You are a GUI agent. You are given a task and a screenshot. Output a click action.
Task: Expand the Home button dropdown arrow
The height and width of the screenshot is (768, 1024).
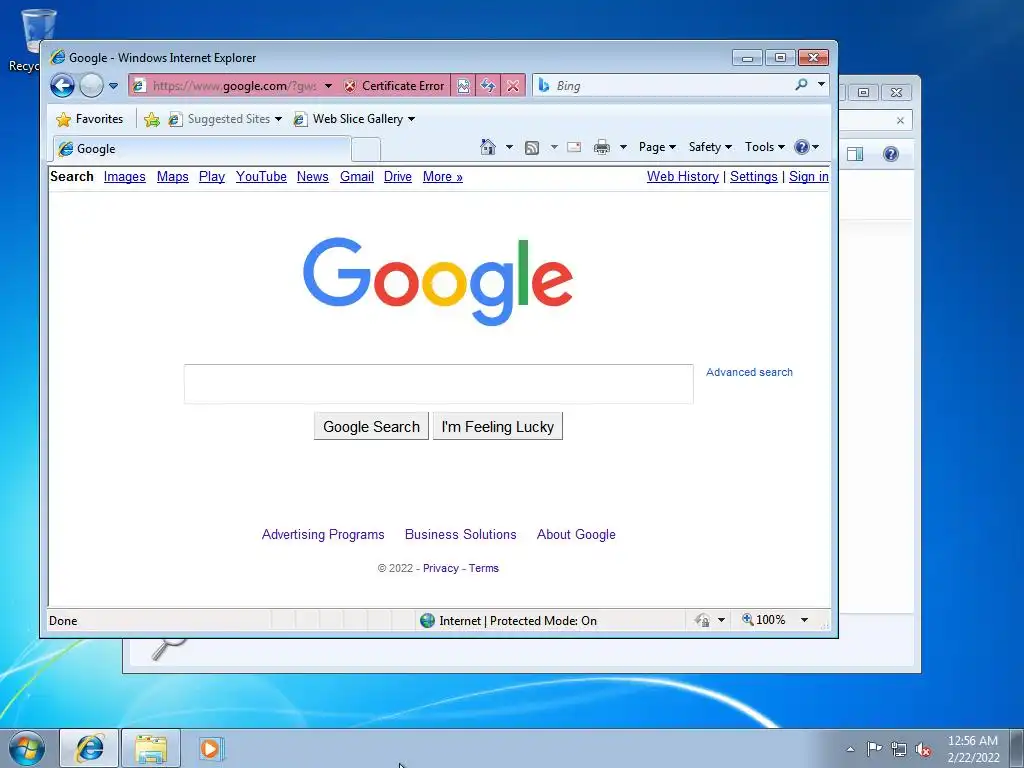(509, 147)
